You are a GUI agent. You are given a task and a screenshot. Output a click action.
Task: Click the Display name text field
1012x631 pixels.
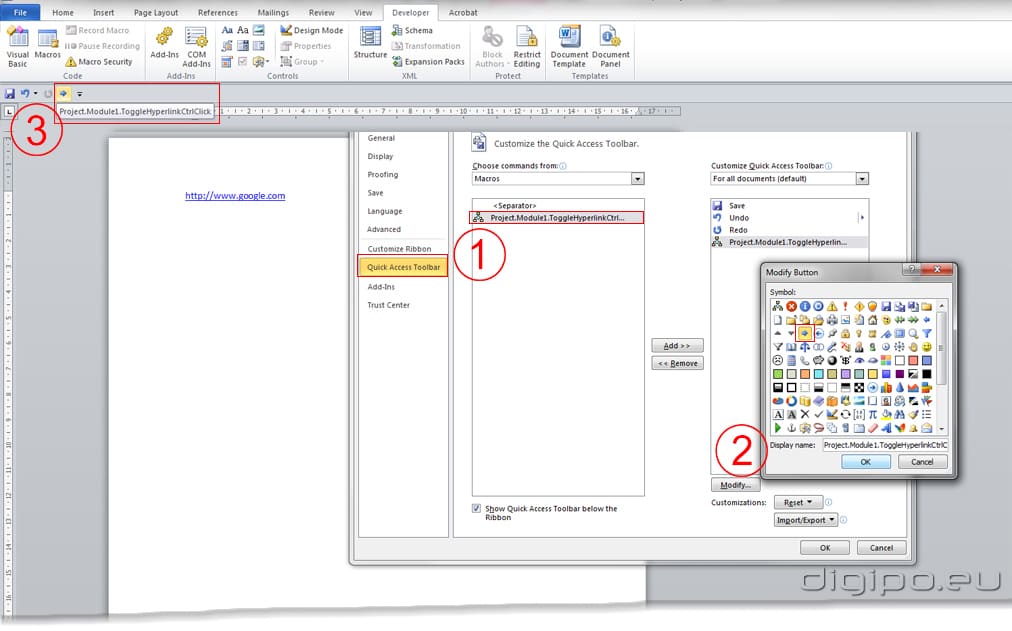885,445
